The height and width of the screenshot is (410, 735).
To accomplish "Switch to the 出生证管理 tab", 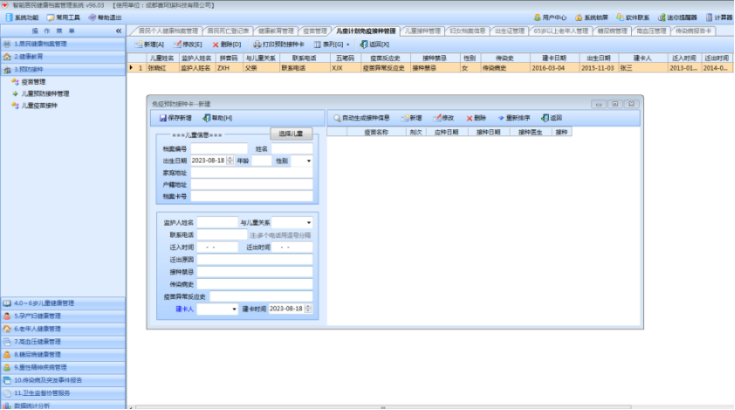I will coord(510,31).
